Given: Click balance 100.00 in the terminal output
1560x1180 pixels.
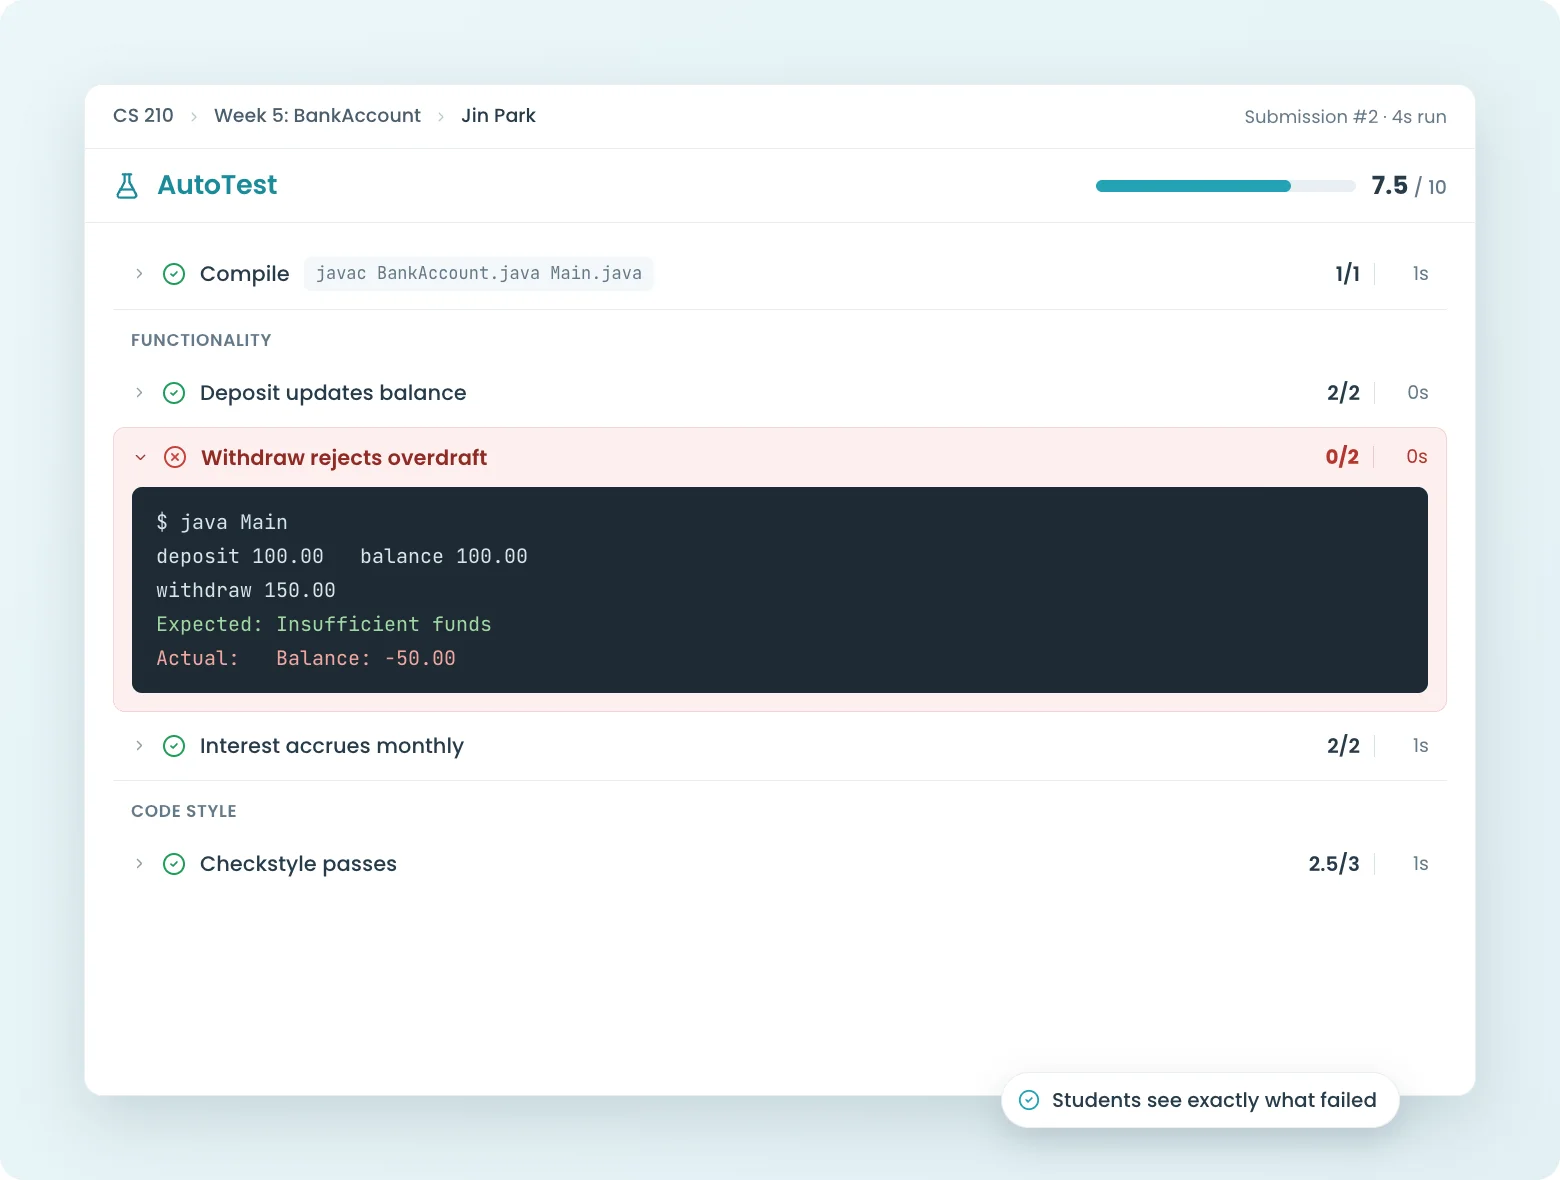Looking at the screenshot, I should pos(444,556).
